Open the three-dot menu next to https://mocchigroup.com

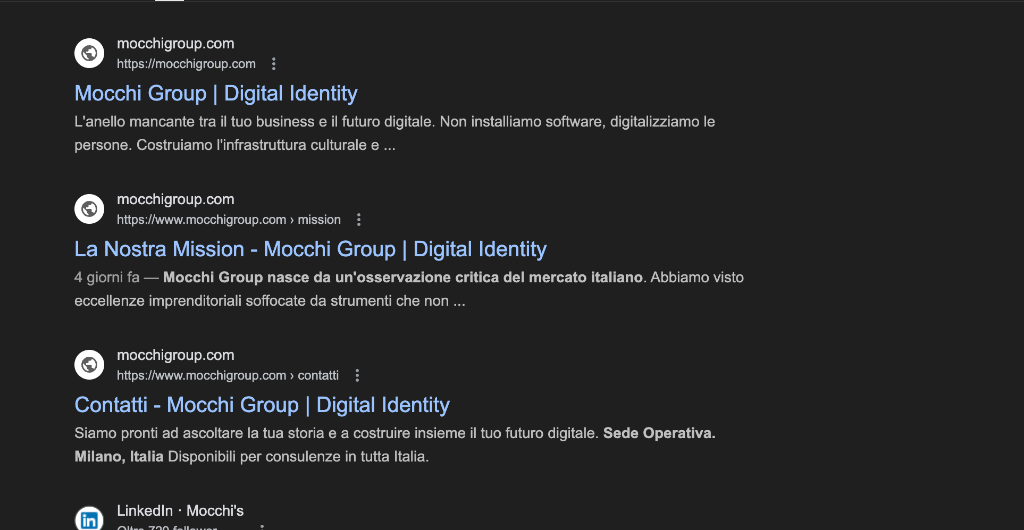coord(274,64)
